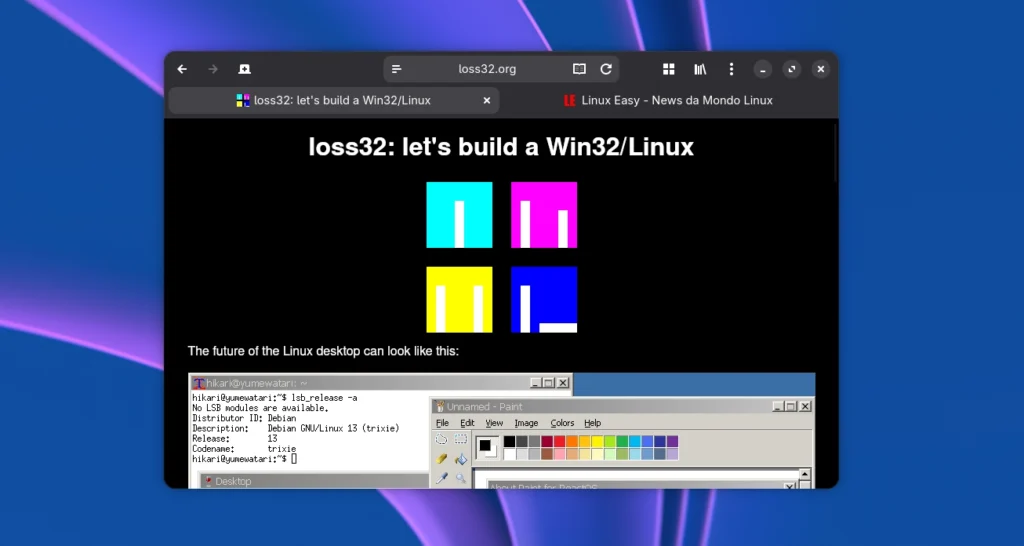Reload the loss32.org page
The height and width of the screenshot is (546, 1024).
[x=606, y=69]
